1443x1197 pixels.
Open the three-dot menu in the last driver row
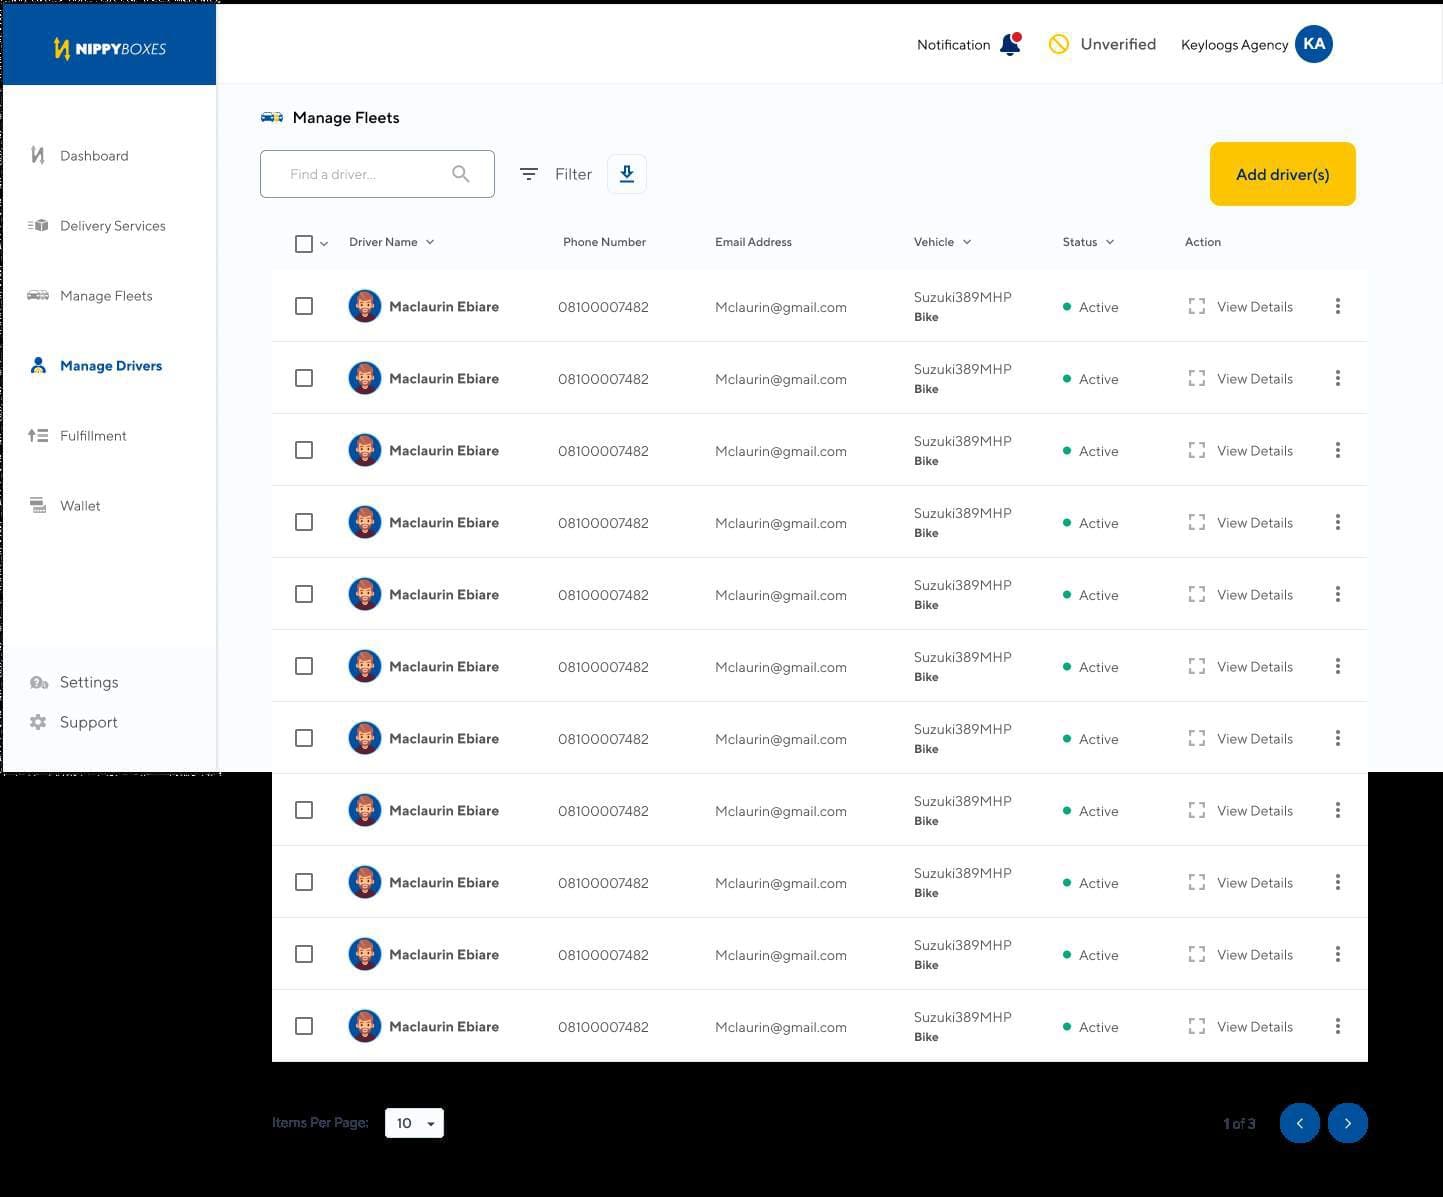coord(1338,1026)
